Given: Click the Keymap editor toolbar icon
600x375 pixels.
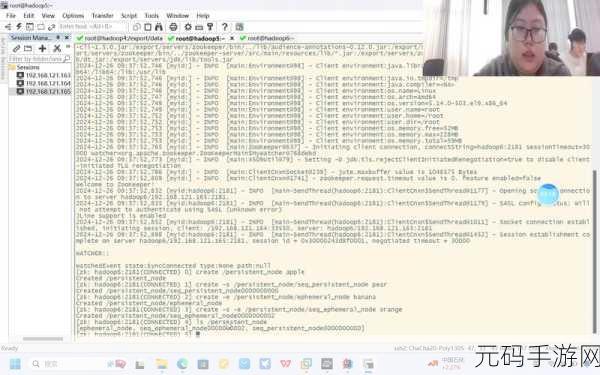Looking at the screenshot, I should pyautogui.click(x=199, y=27).
